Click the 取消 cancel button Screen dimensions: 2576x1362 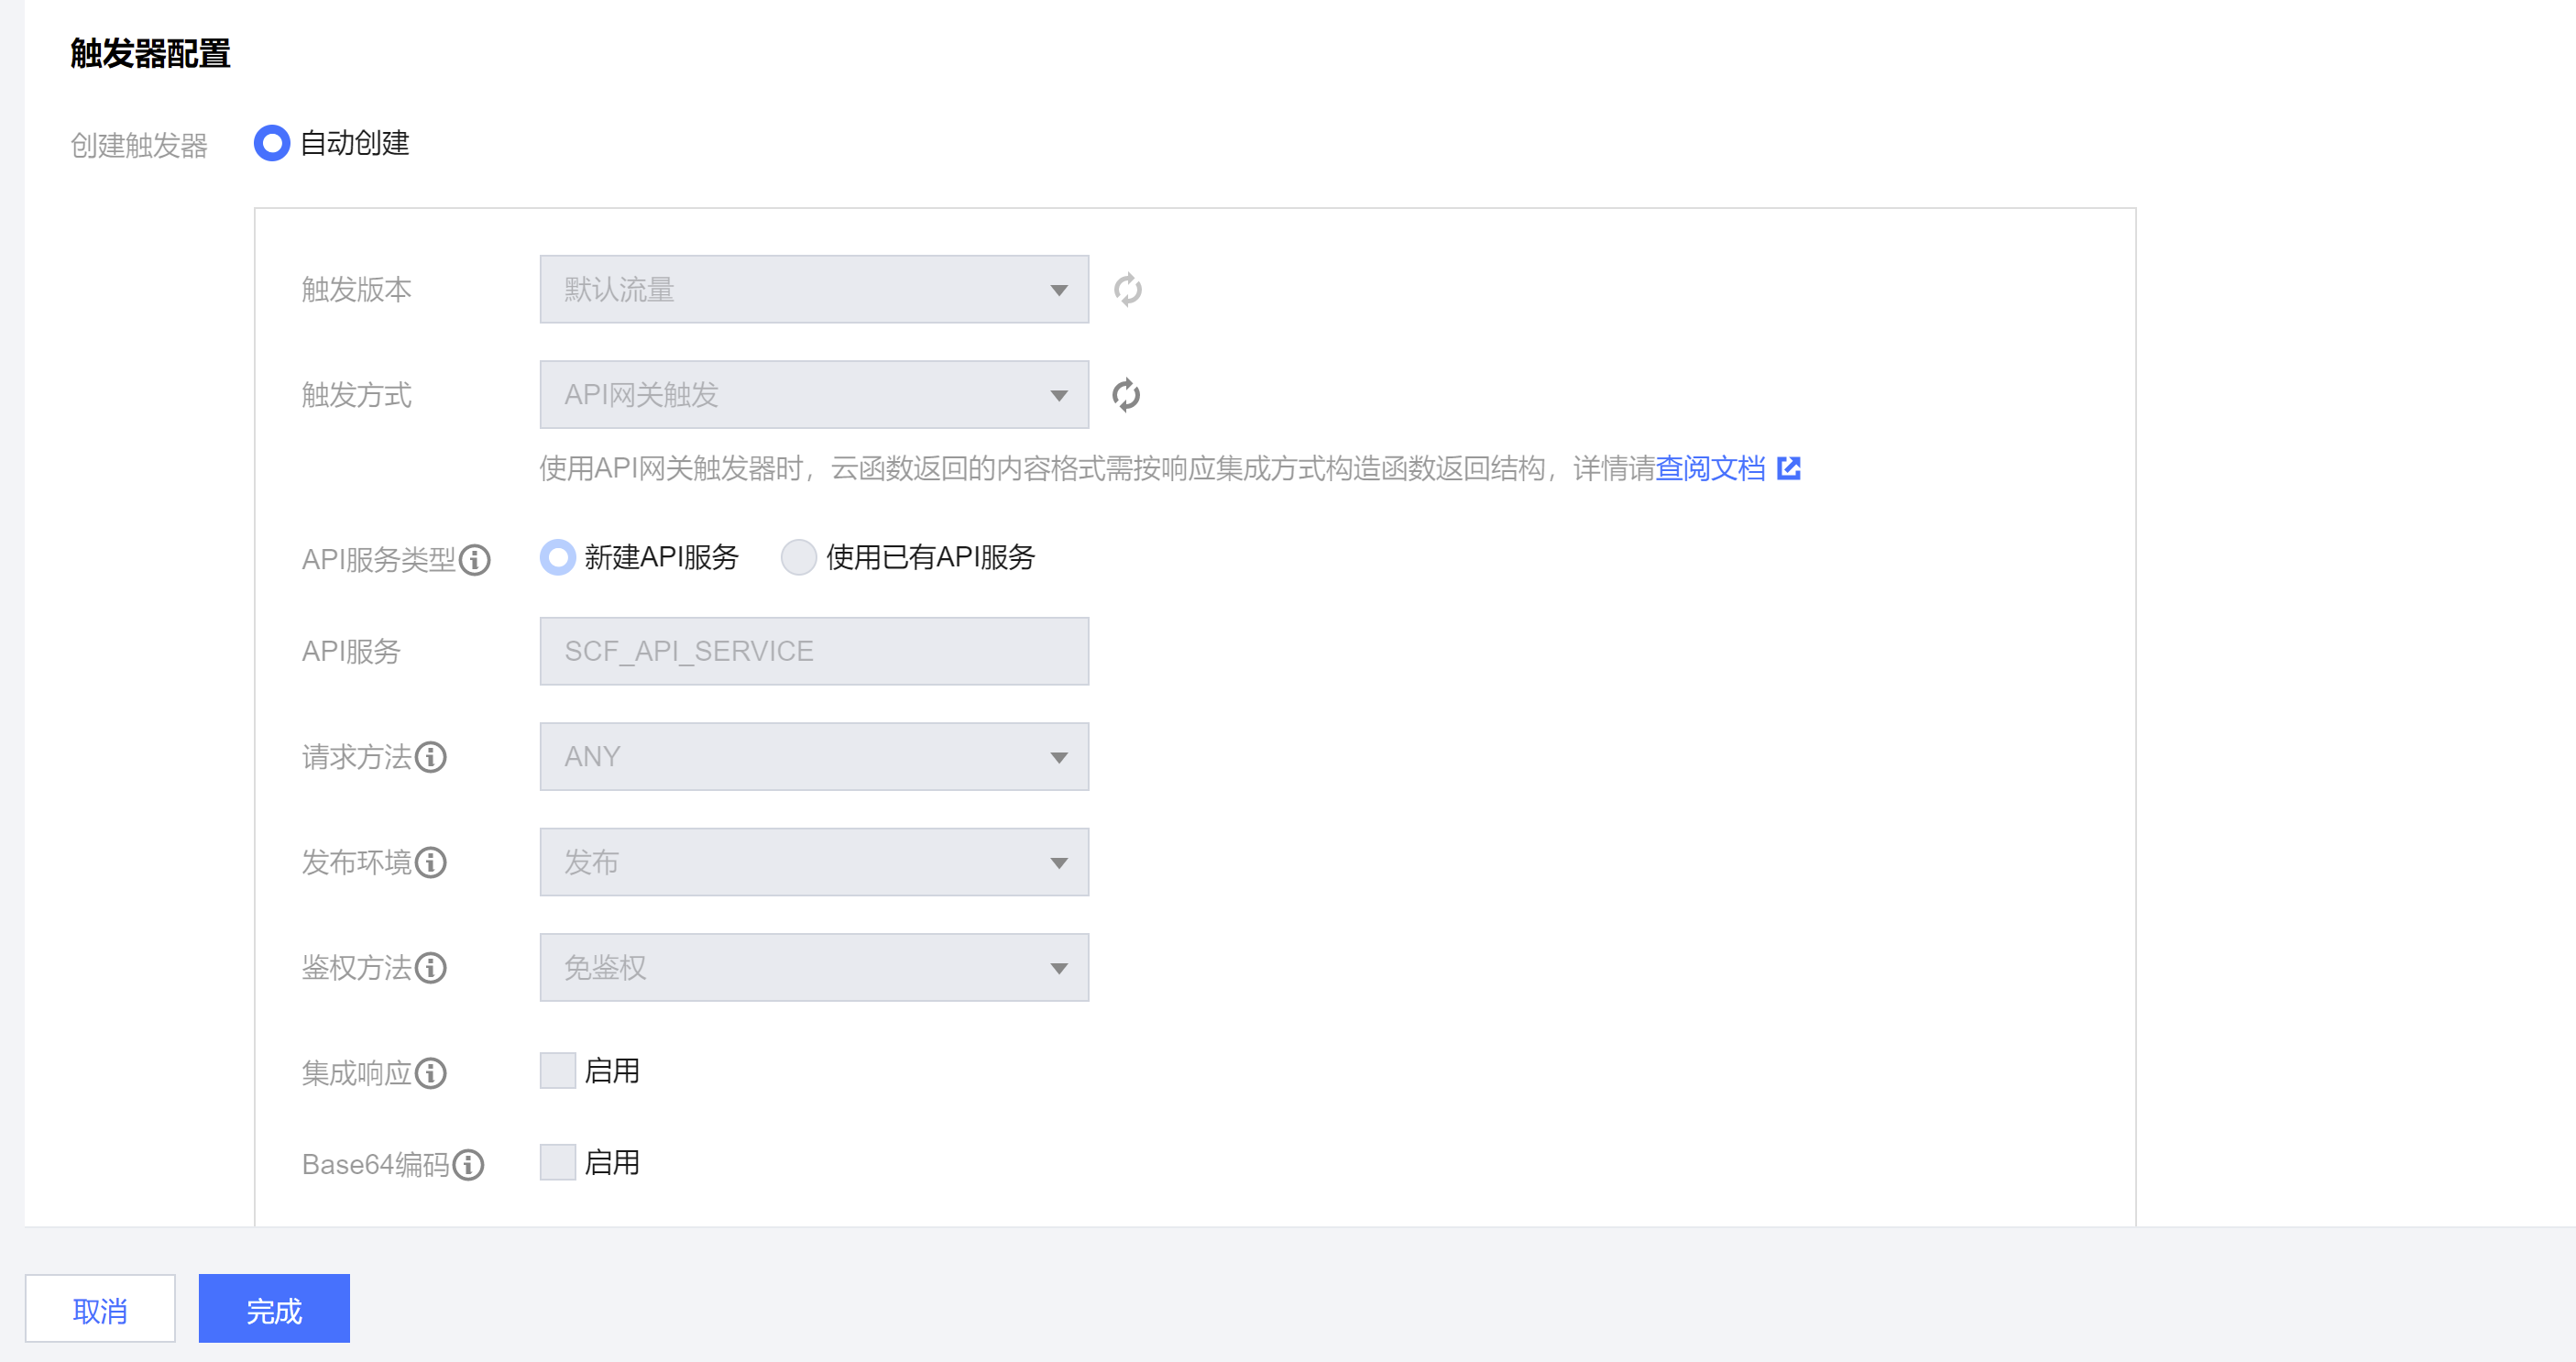(100, 1309)
